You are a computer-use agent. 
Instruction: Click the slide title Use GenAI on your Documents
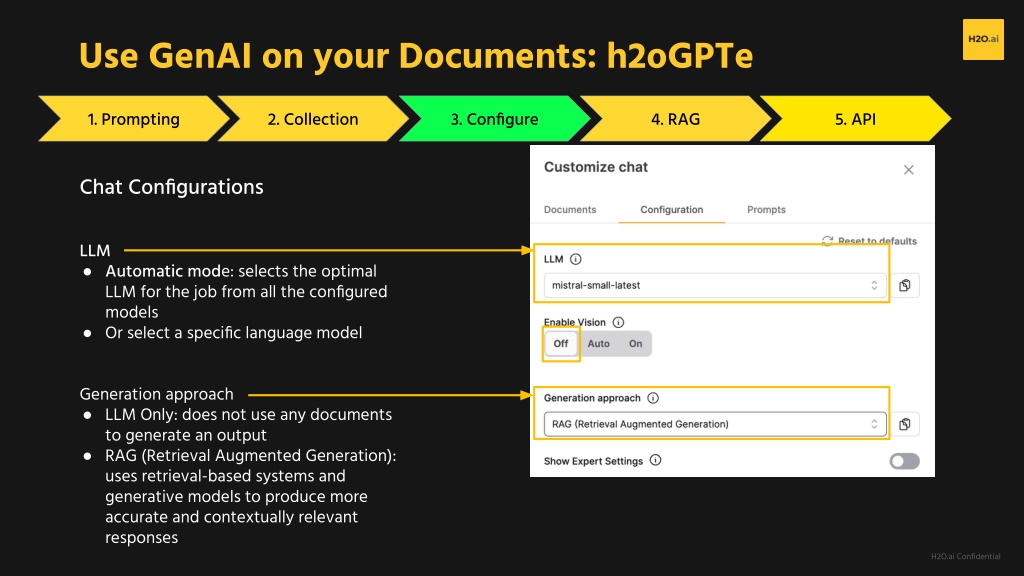pos(416,56)
